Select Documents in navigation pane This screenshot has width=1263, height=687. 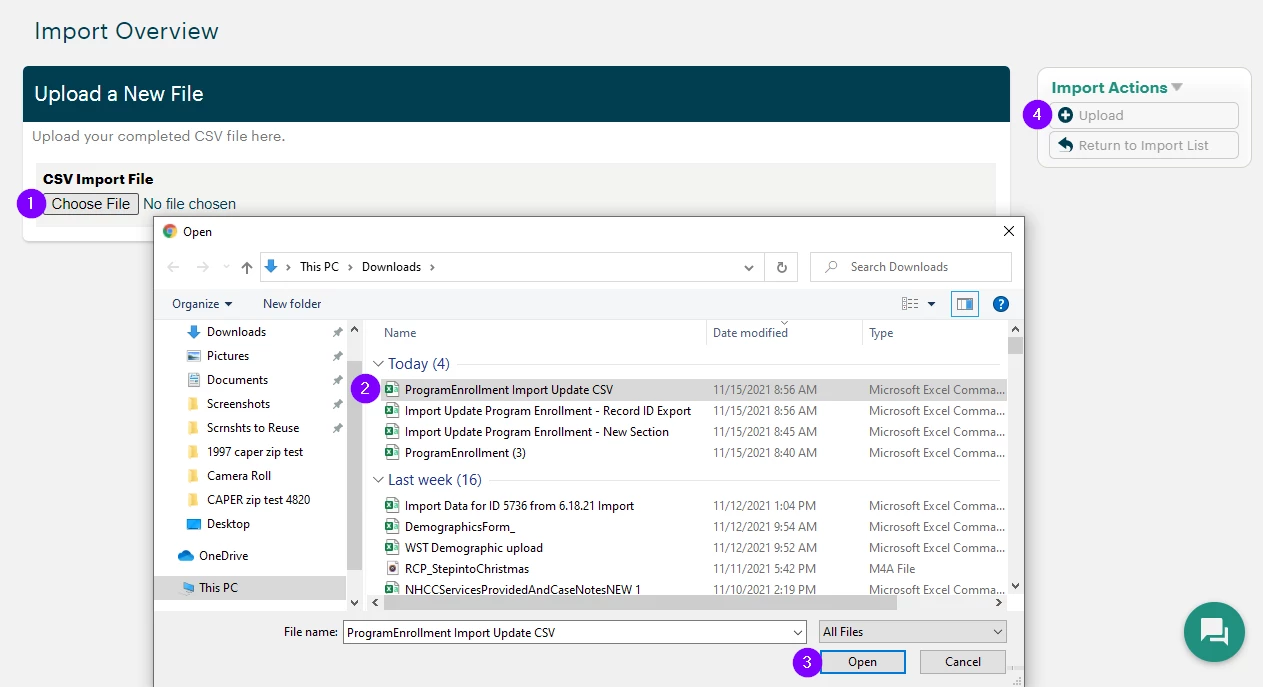coord(237,380)
